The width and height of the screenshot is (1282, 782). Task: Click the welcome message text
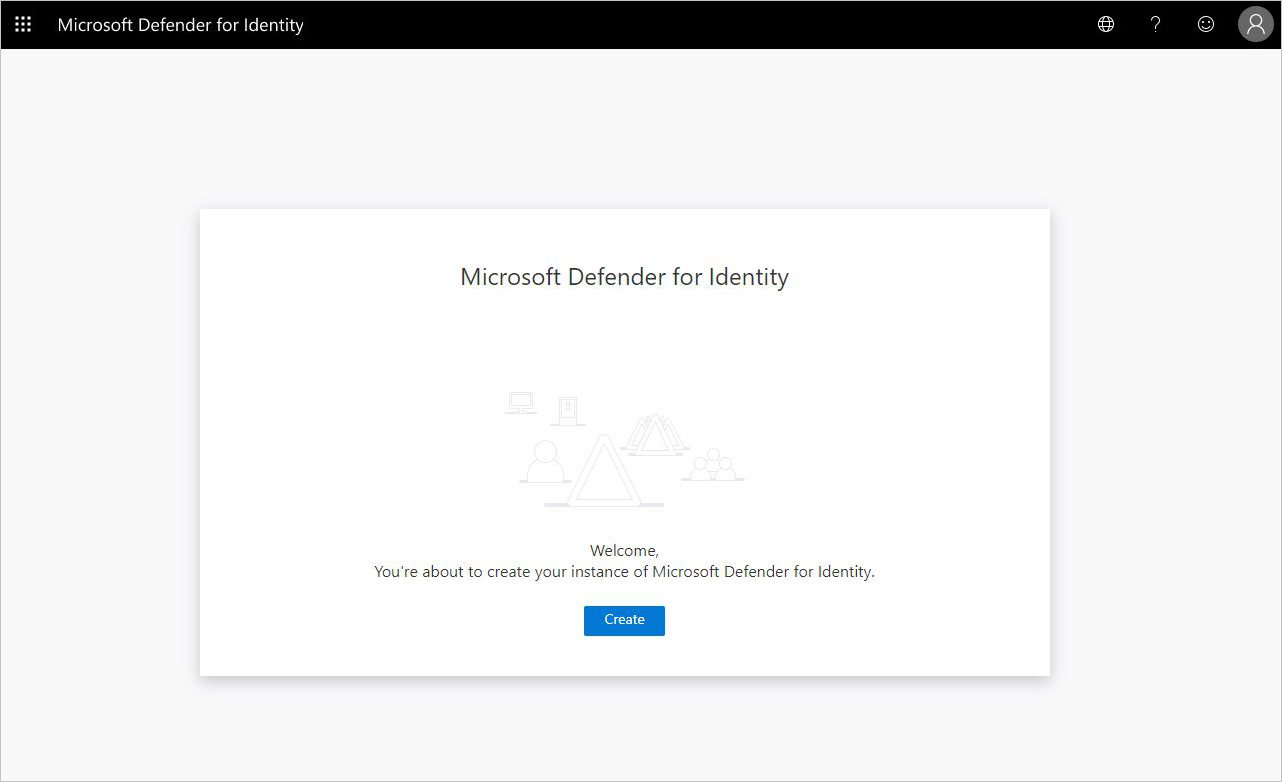(624, 560)
